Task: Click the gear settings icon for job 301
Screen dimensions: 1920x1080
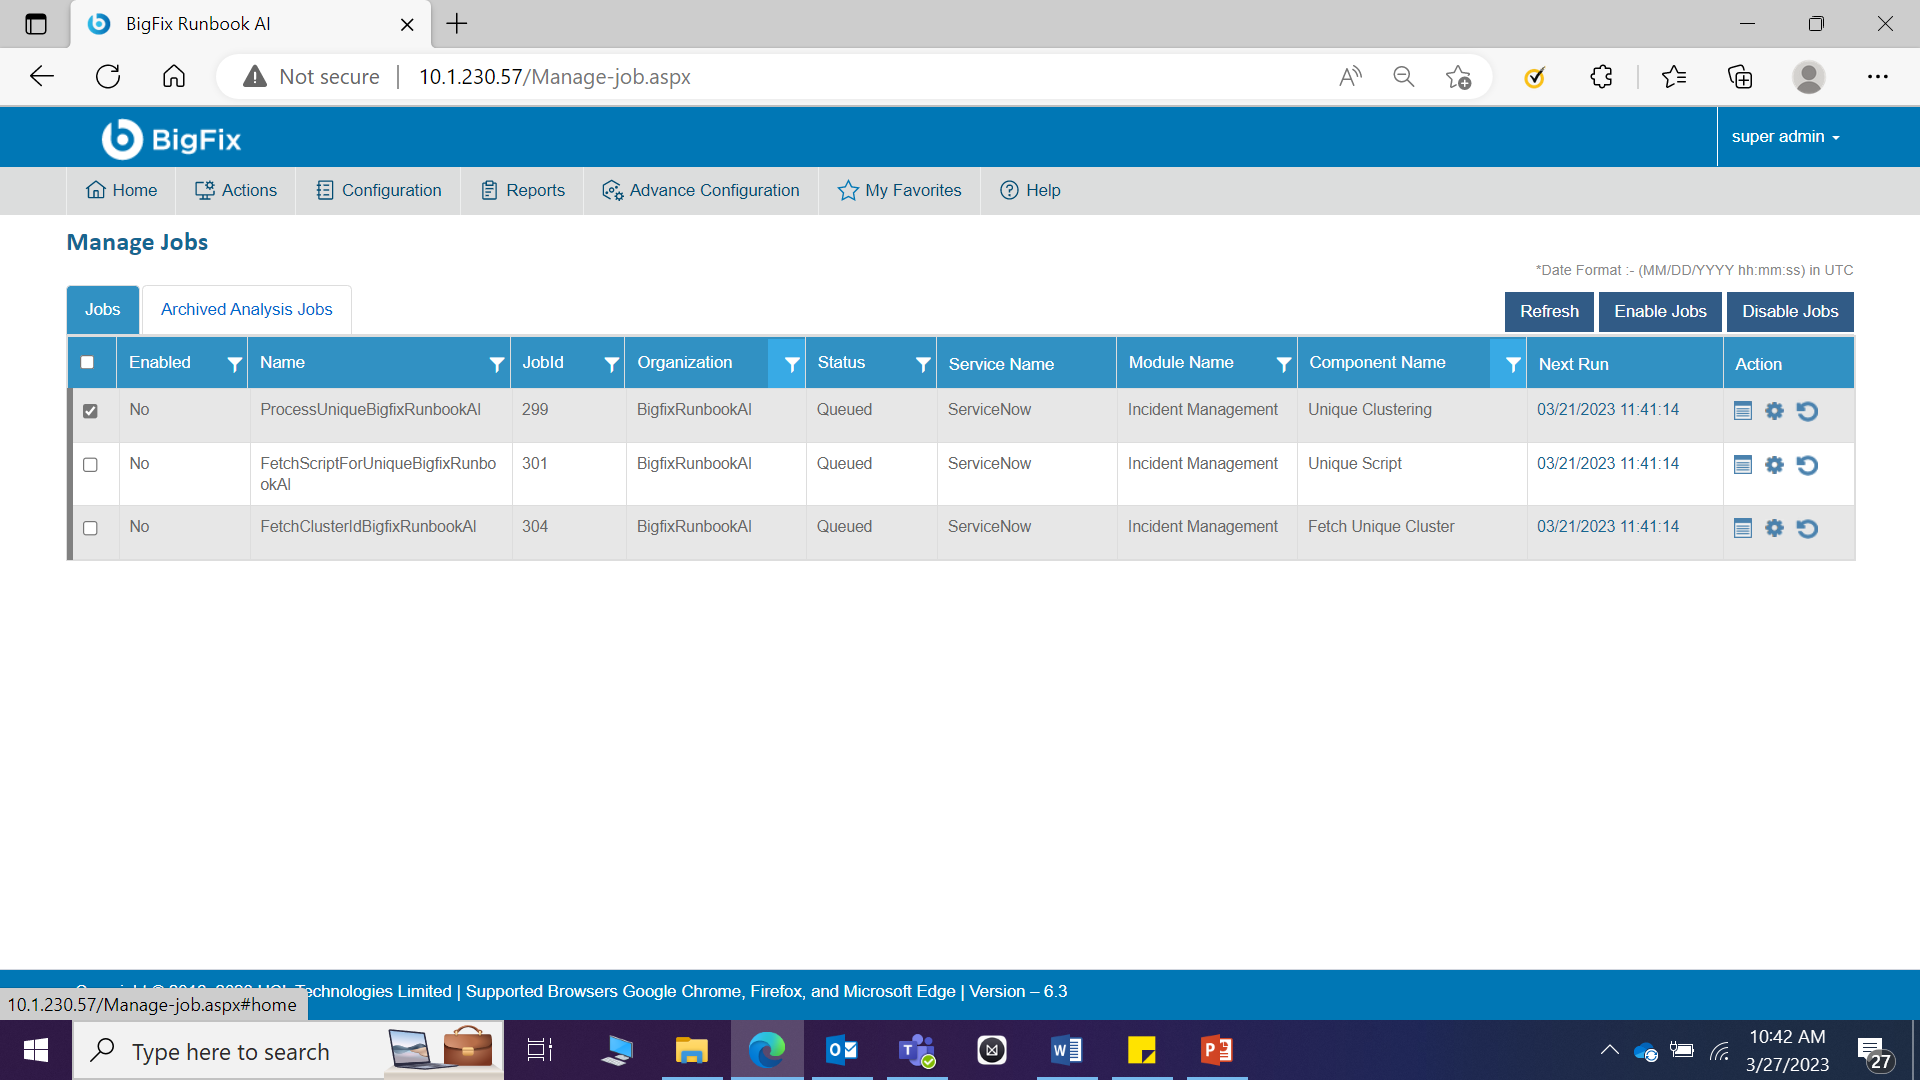Action: [x=1774, y=465]
